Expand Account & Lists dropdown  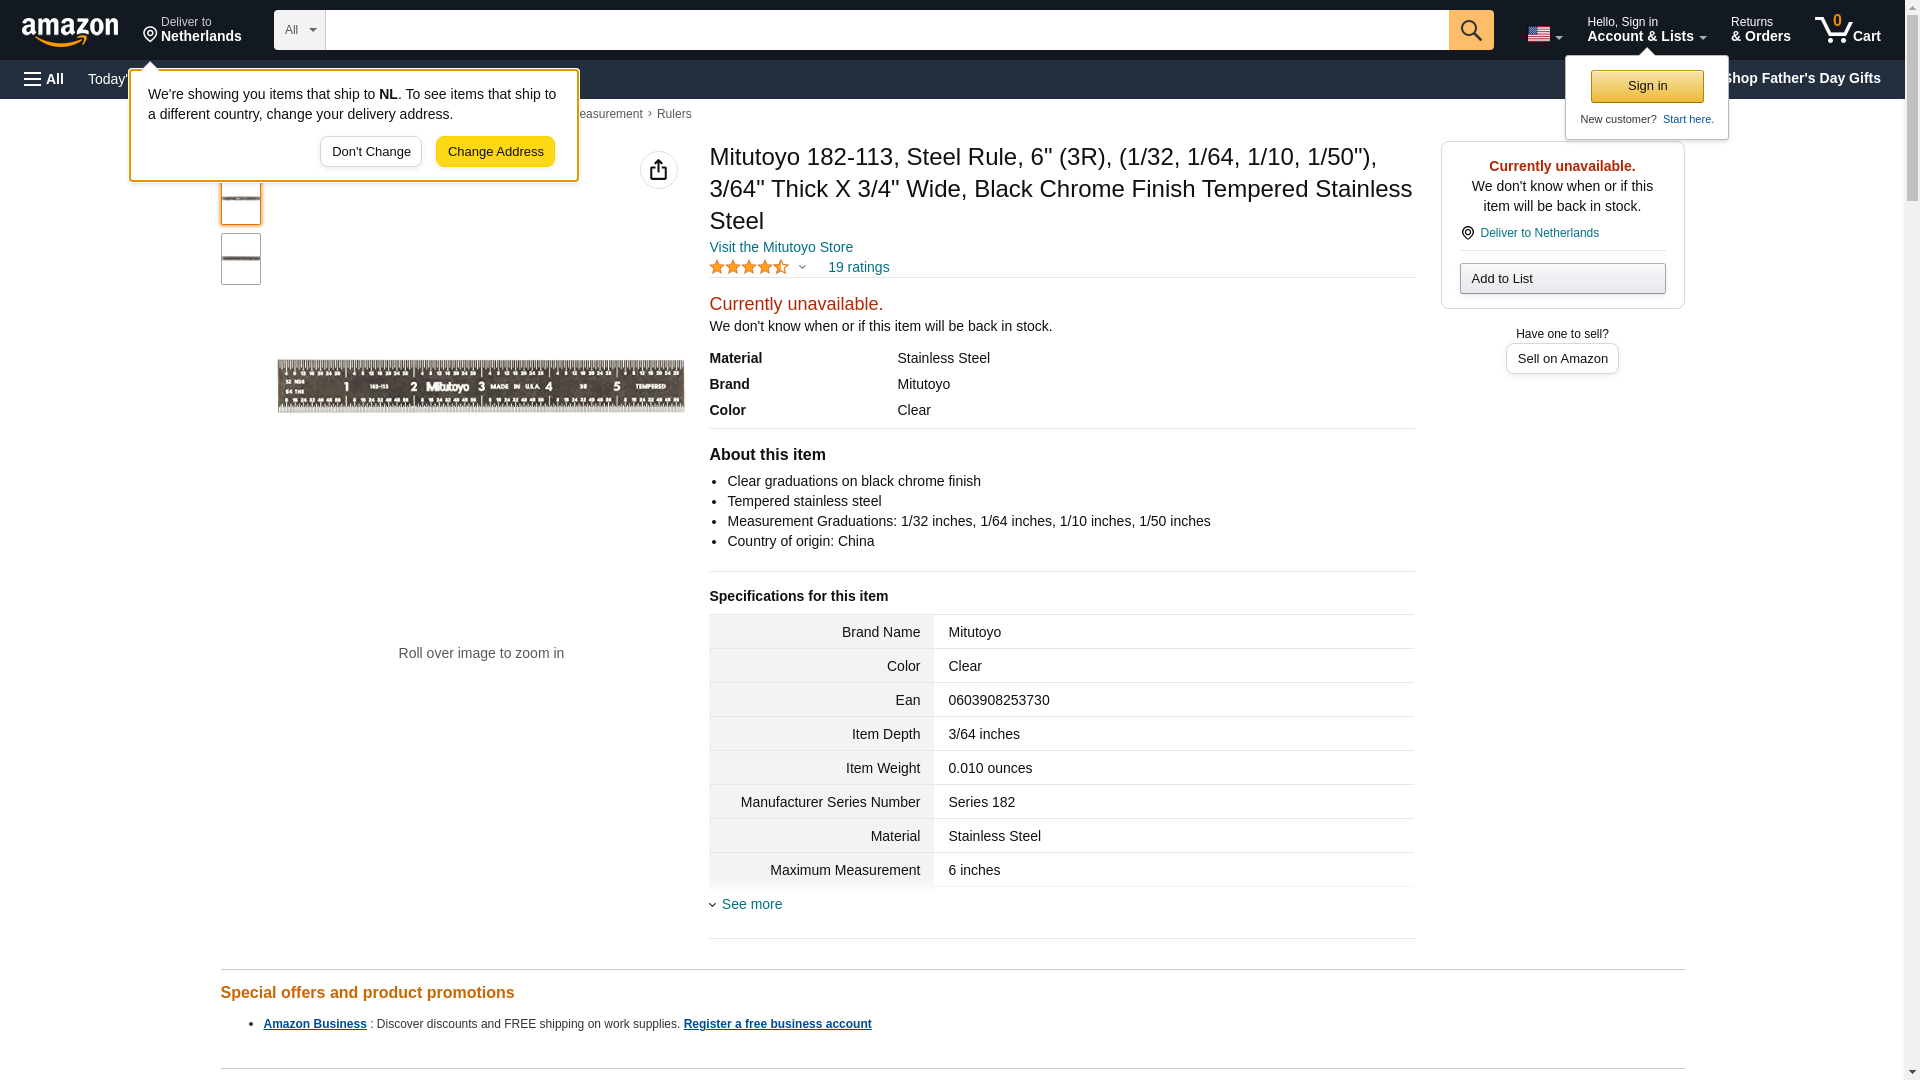(x=1645, y=30)
